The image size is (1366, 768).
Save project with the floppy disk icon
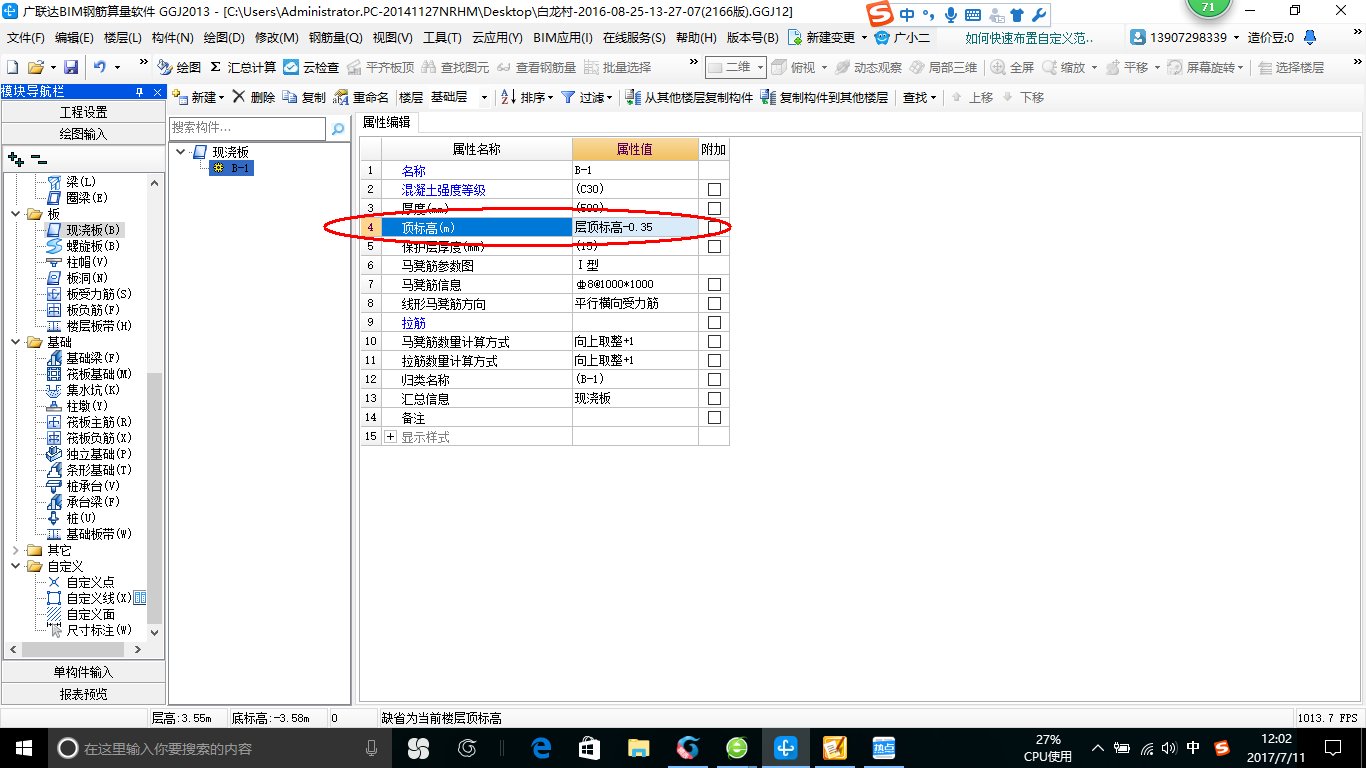coord(71,67)
